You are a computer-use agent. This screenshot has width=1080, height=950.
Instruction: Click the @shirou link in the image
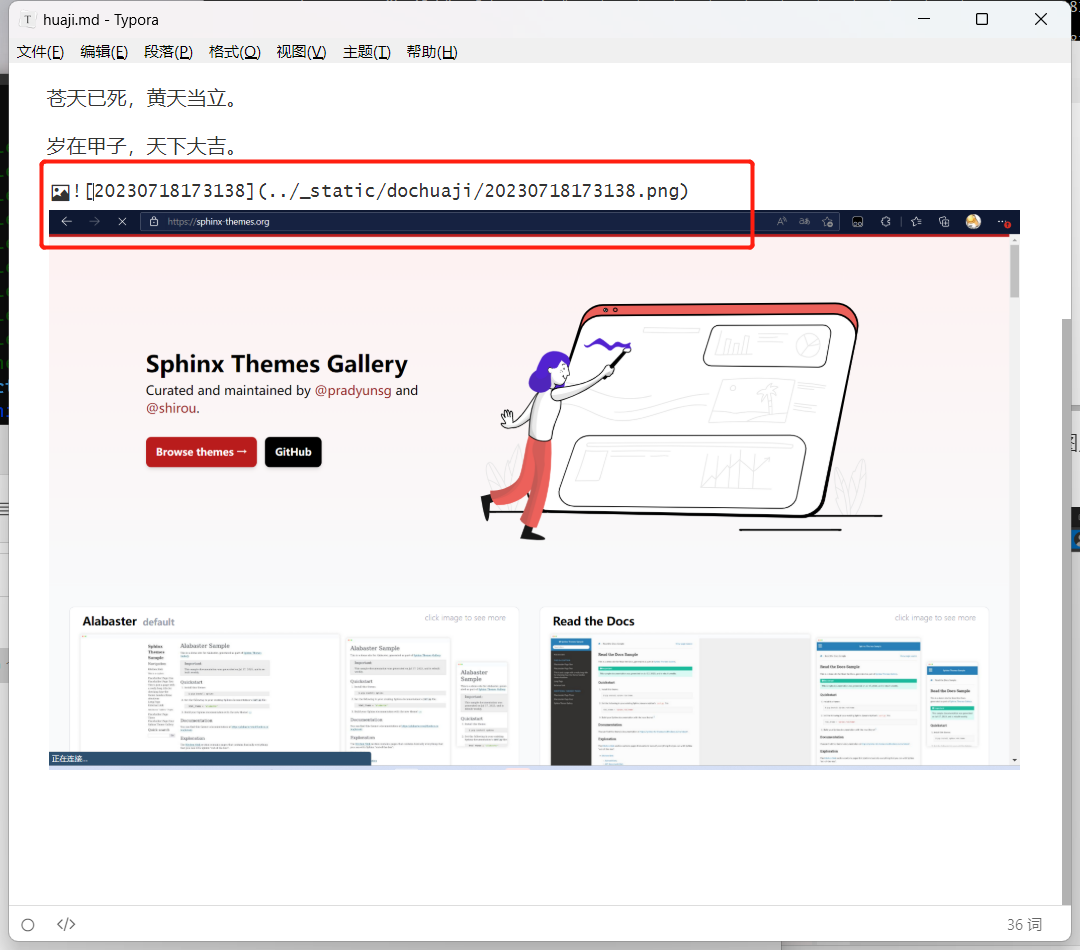pyautogui.click(x=172, y=408)
